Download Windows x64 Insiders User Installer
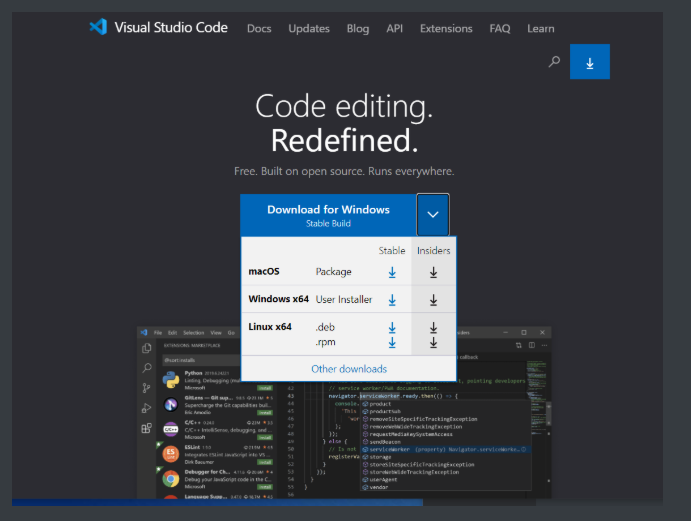 433,300
